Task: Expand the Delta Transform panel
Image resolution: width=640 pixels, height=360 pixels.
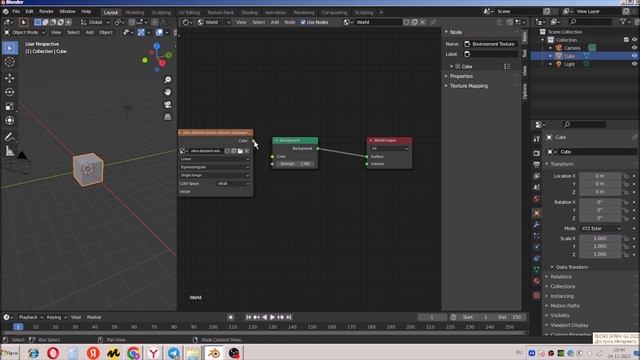Action: click(x=571, y=267)
